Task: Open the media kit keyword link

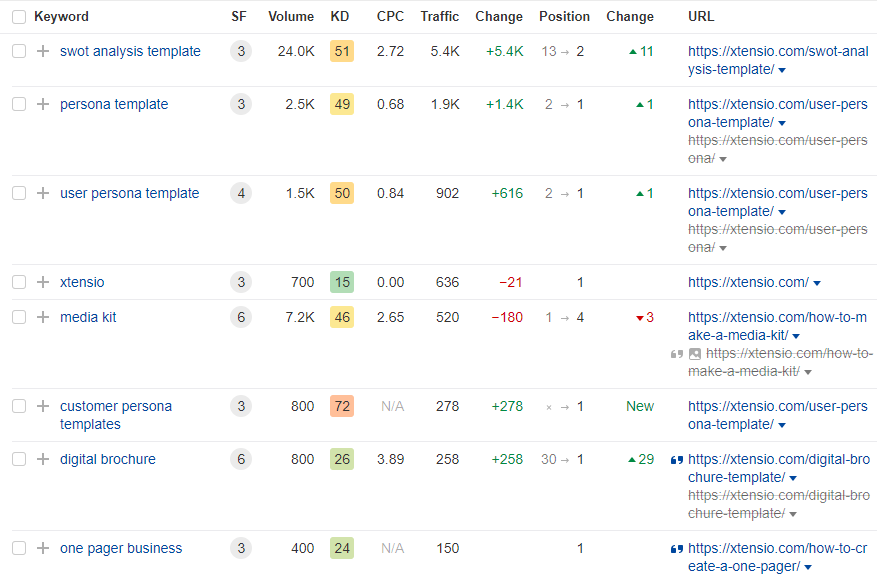Action: point(88,318)
